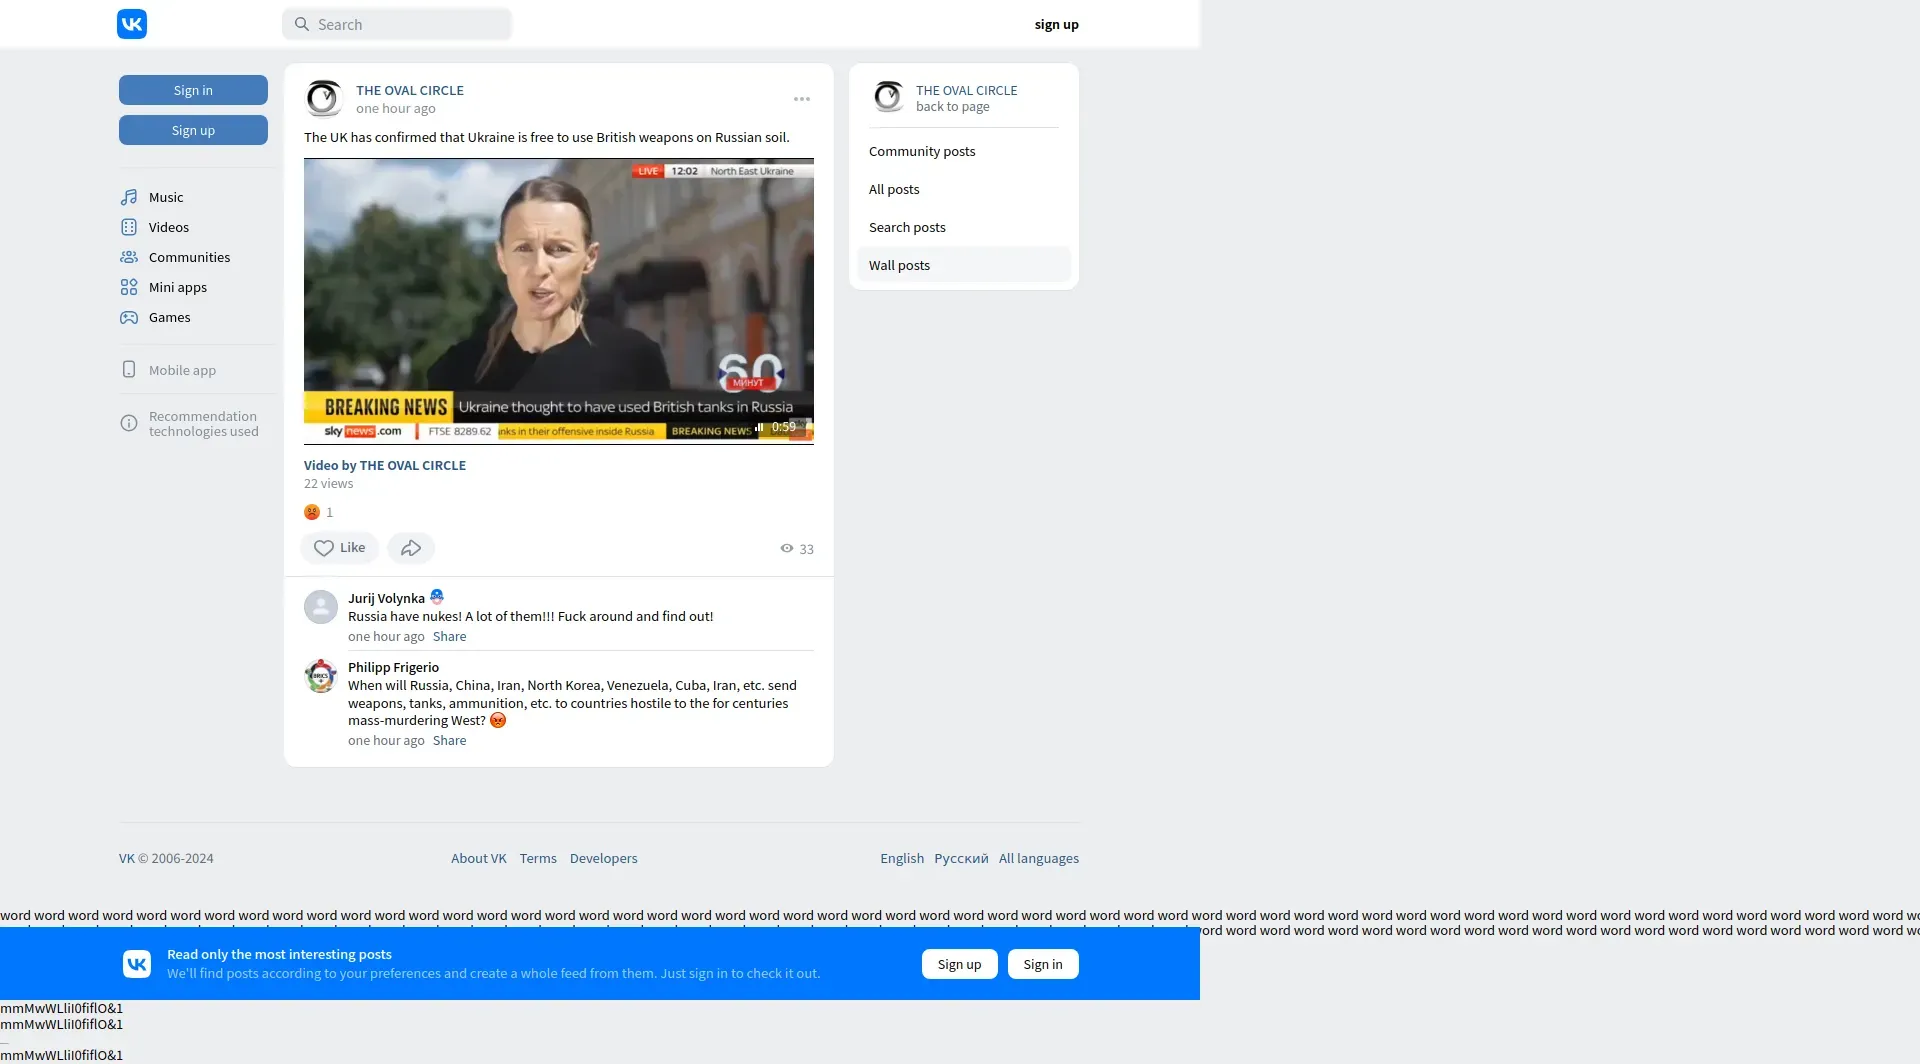Screen dimensions: 1920x1064
Task: Click the VK logo in blue banner
Action: click(137, 964)
